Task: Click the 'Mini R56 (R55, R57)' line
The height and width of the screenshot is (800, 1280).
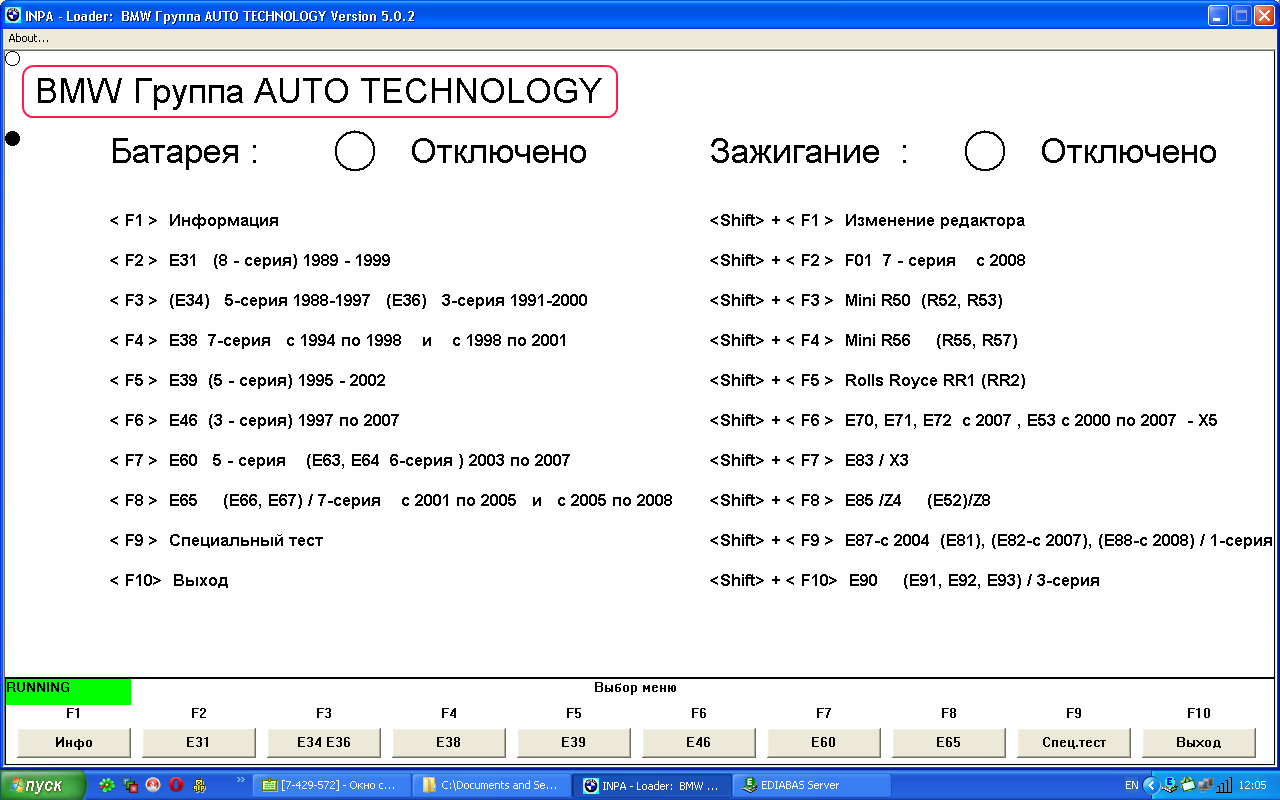Action: pyautogui.click(x=864, y=340)
